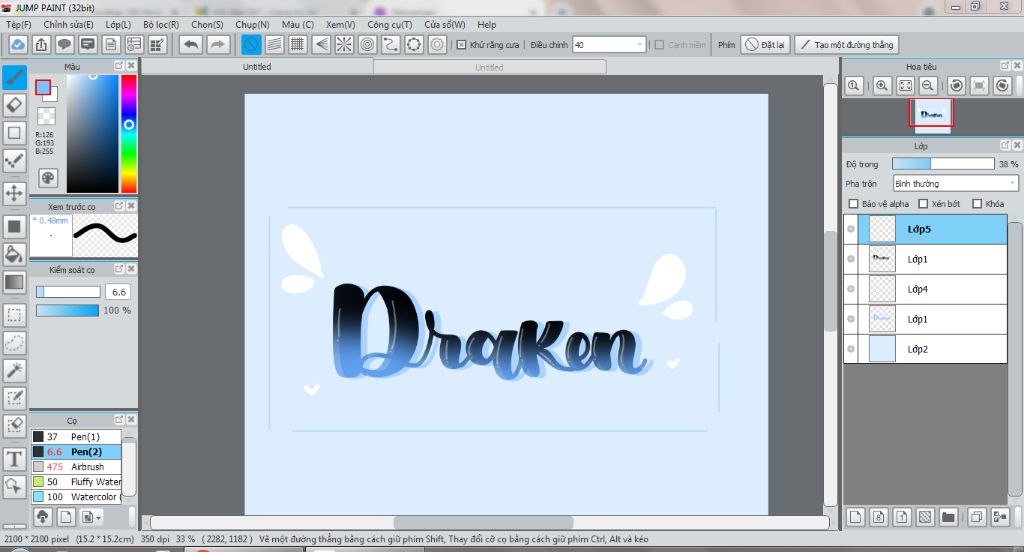This screenshot has width=1024, height=552.
Task: Open Pha trộn blend mode dropdown
Action: 955,184
